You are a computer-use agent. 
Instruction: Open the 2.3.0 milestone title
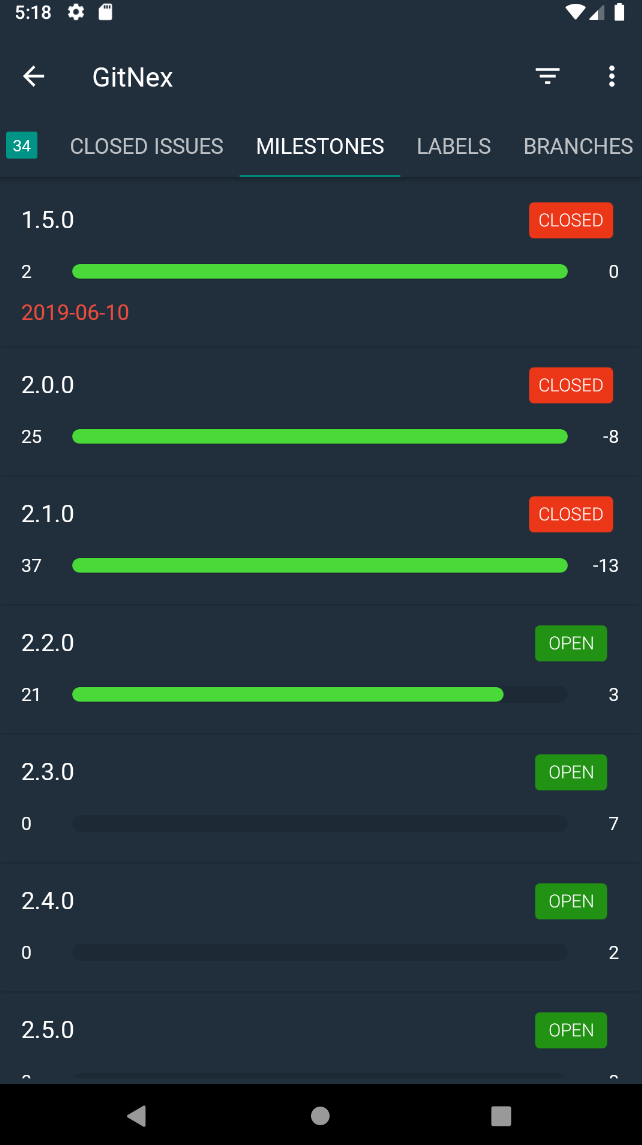coord(48,772)
